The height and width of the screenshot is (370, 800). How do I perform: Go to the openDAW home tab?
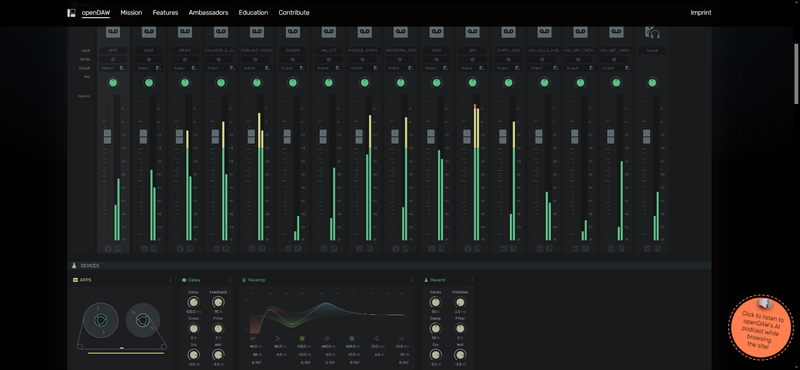[x=96, y=13]
